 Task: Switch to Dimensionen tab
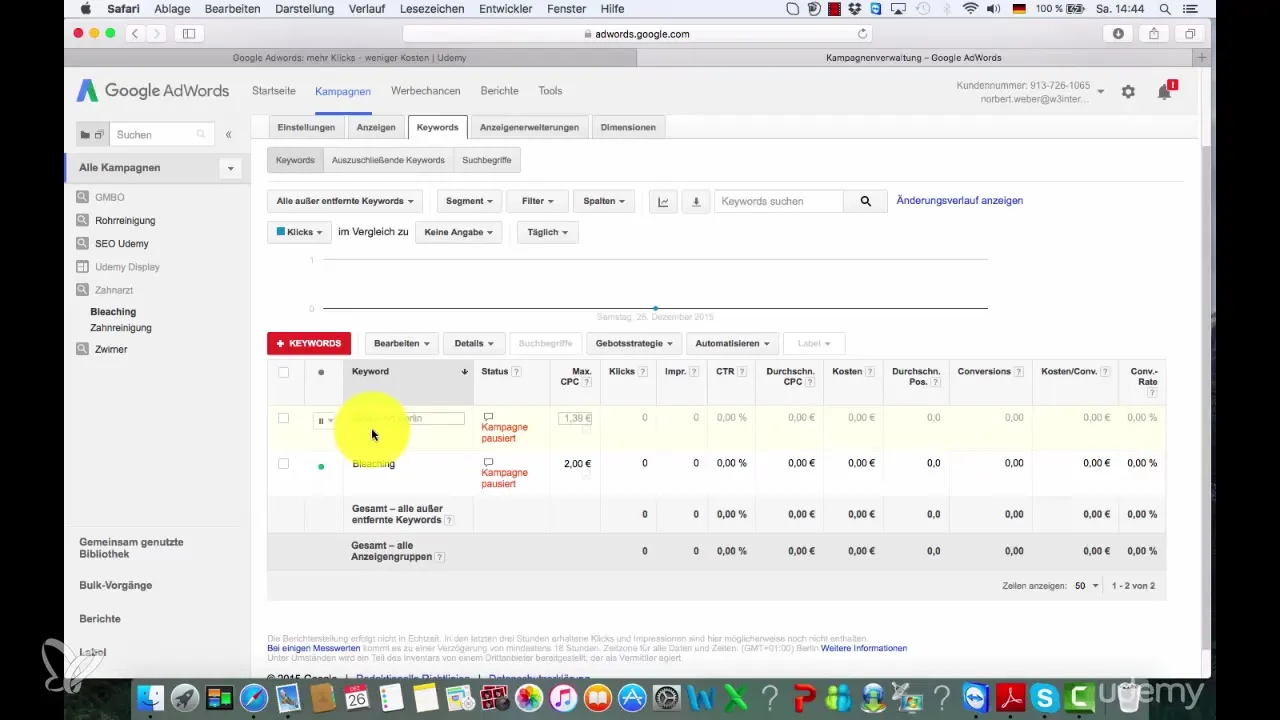click(628, 127)
